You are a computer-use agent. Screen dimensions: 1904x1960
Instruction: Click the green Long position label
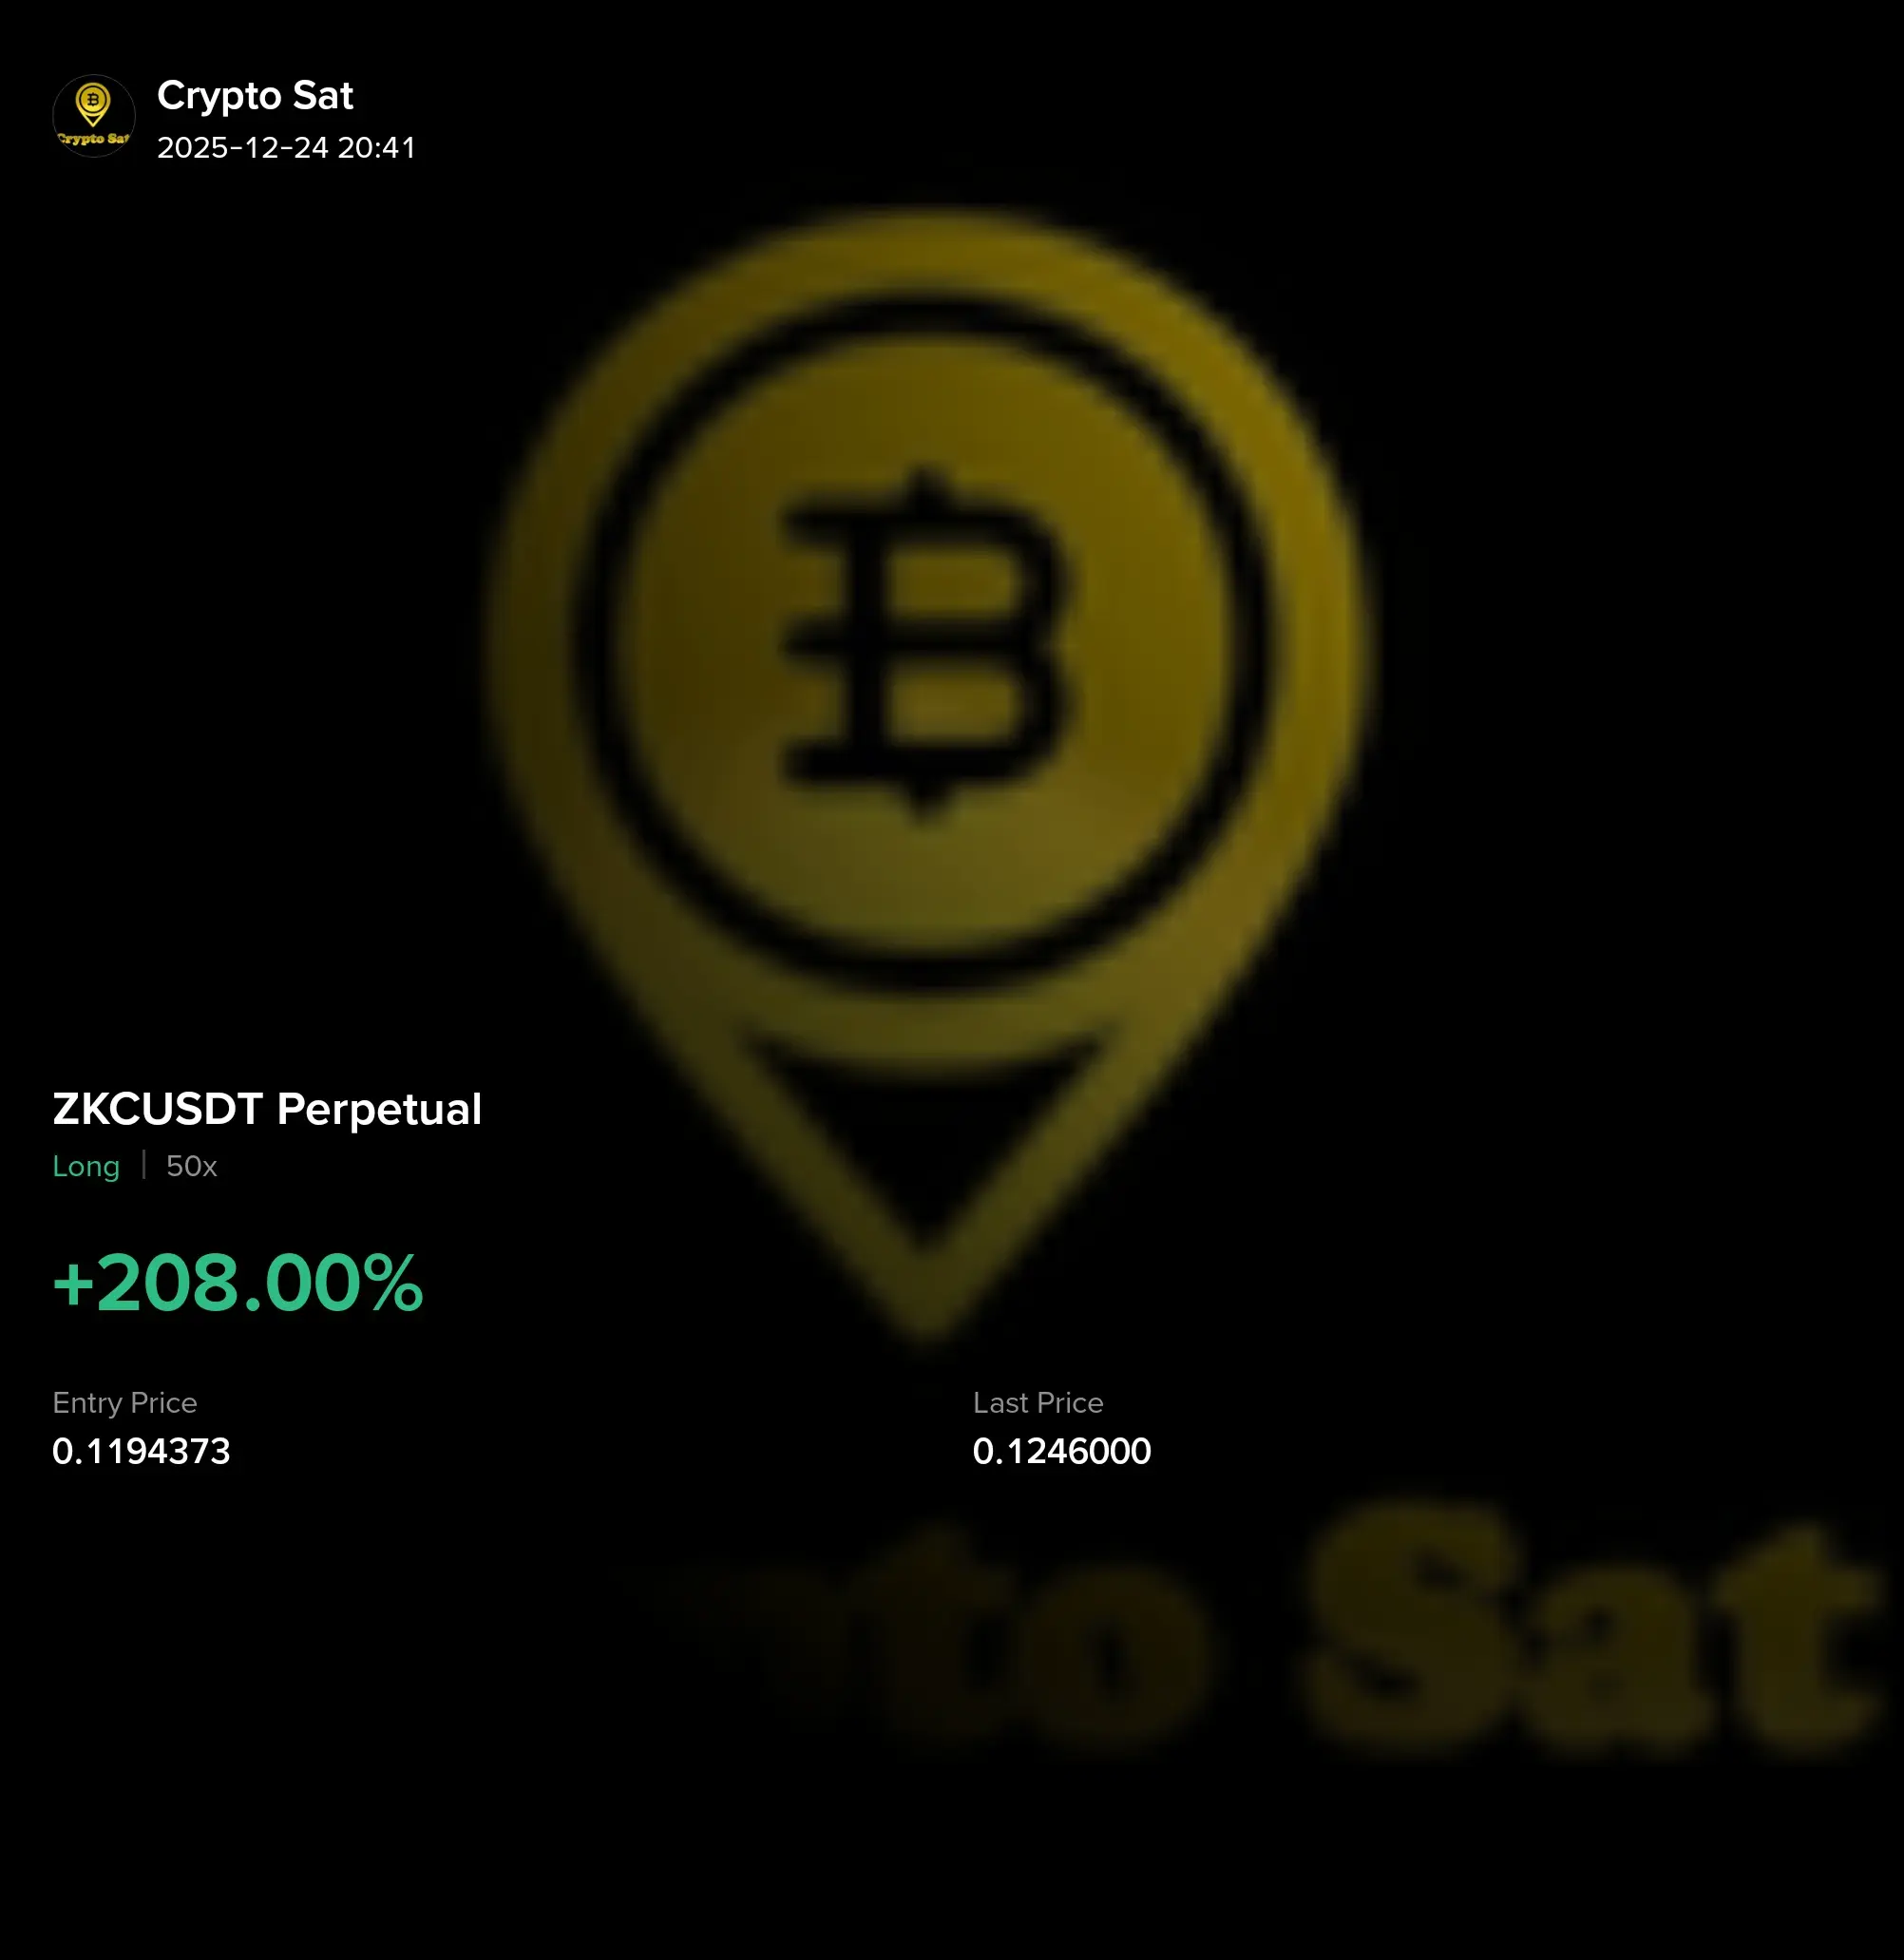86,1166
